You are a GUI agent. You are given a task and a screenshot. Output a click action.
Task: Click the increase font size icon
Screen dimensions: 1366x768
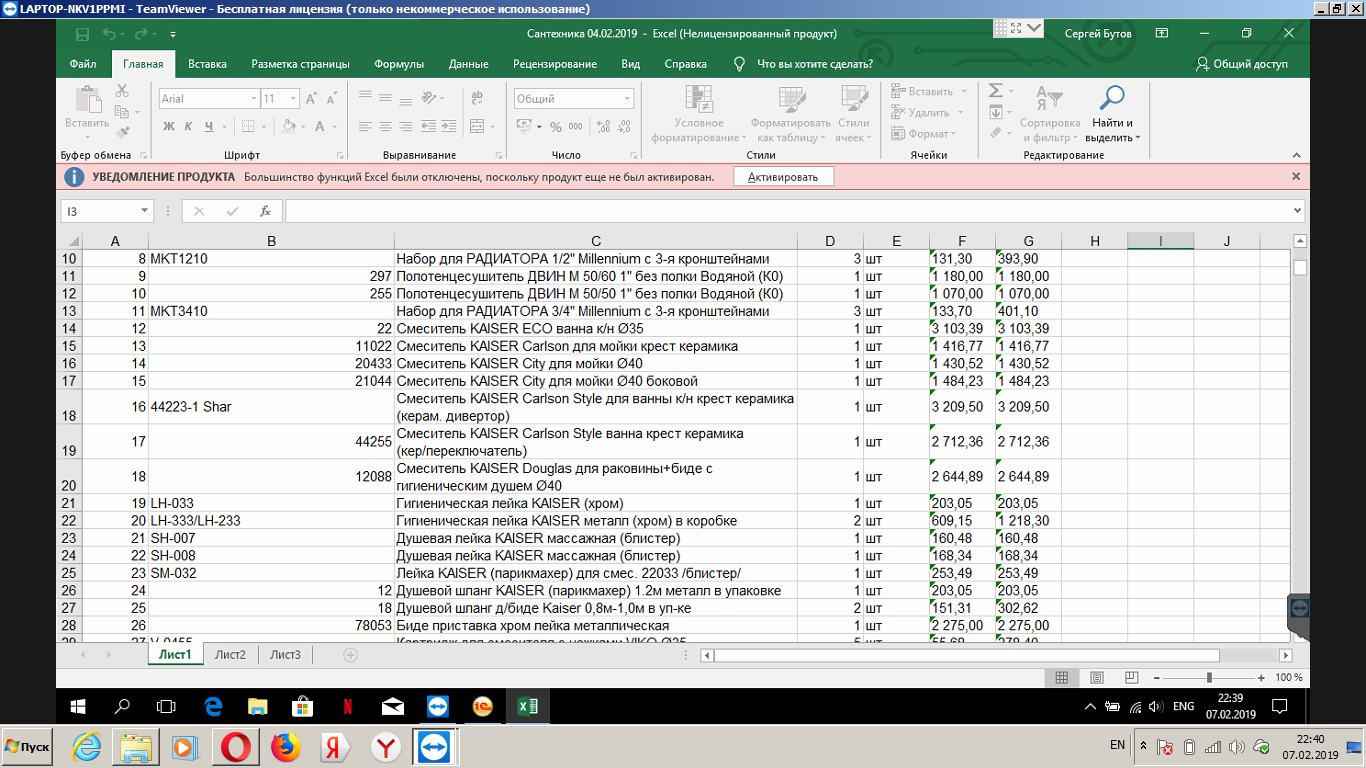[x=311, y=99]
